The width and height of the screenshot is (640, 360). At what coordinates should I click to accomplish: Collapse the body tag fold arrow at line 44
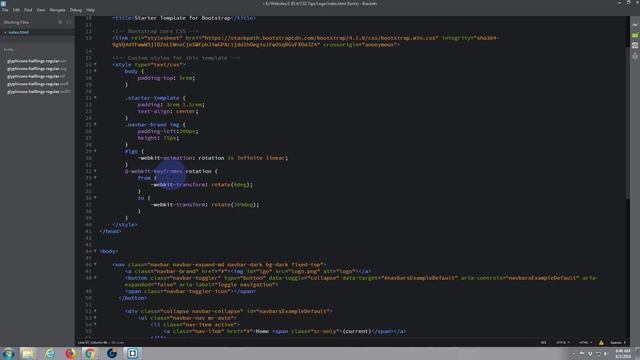coord(96,251)
